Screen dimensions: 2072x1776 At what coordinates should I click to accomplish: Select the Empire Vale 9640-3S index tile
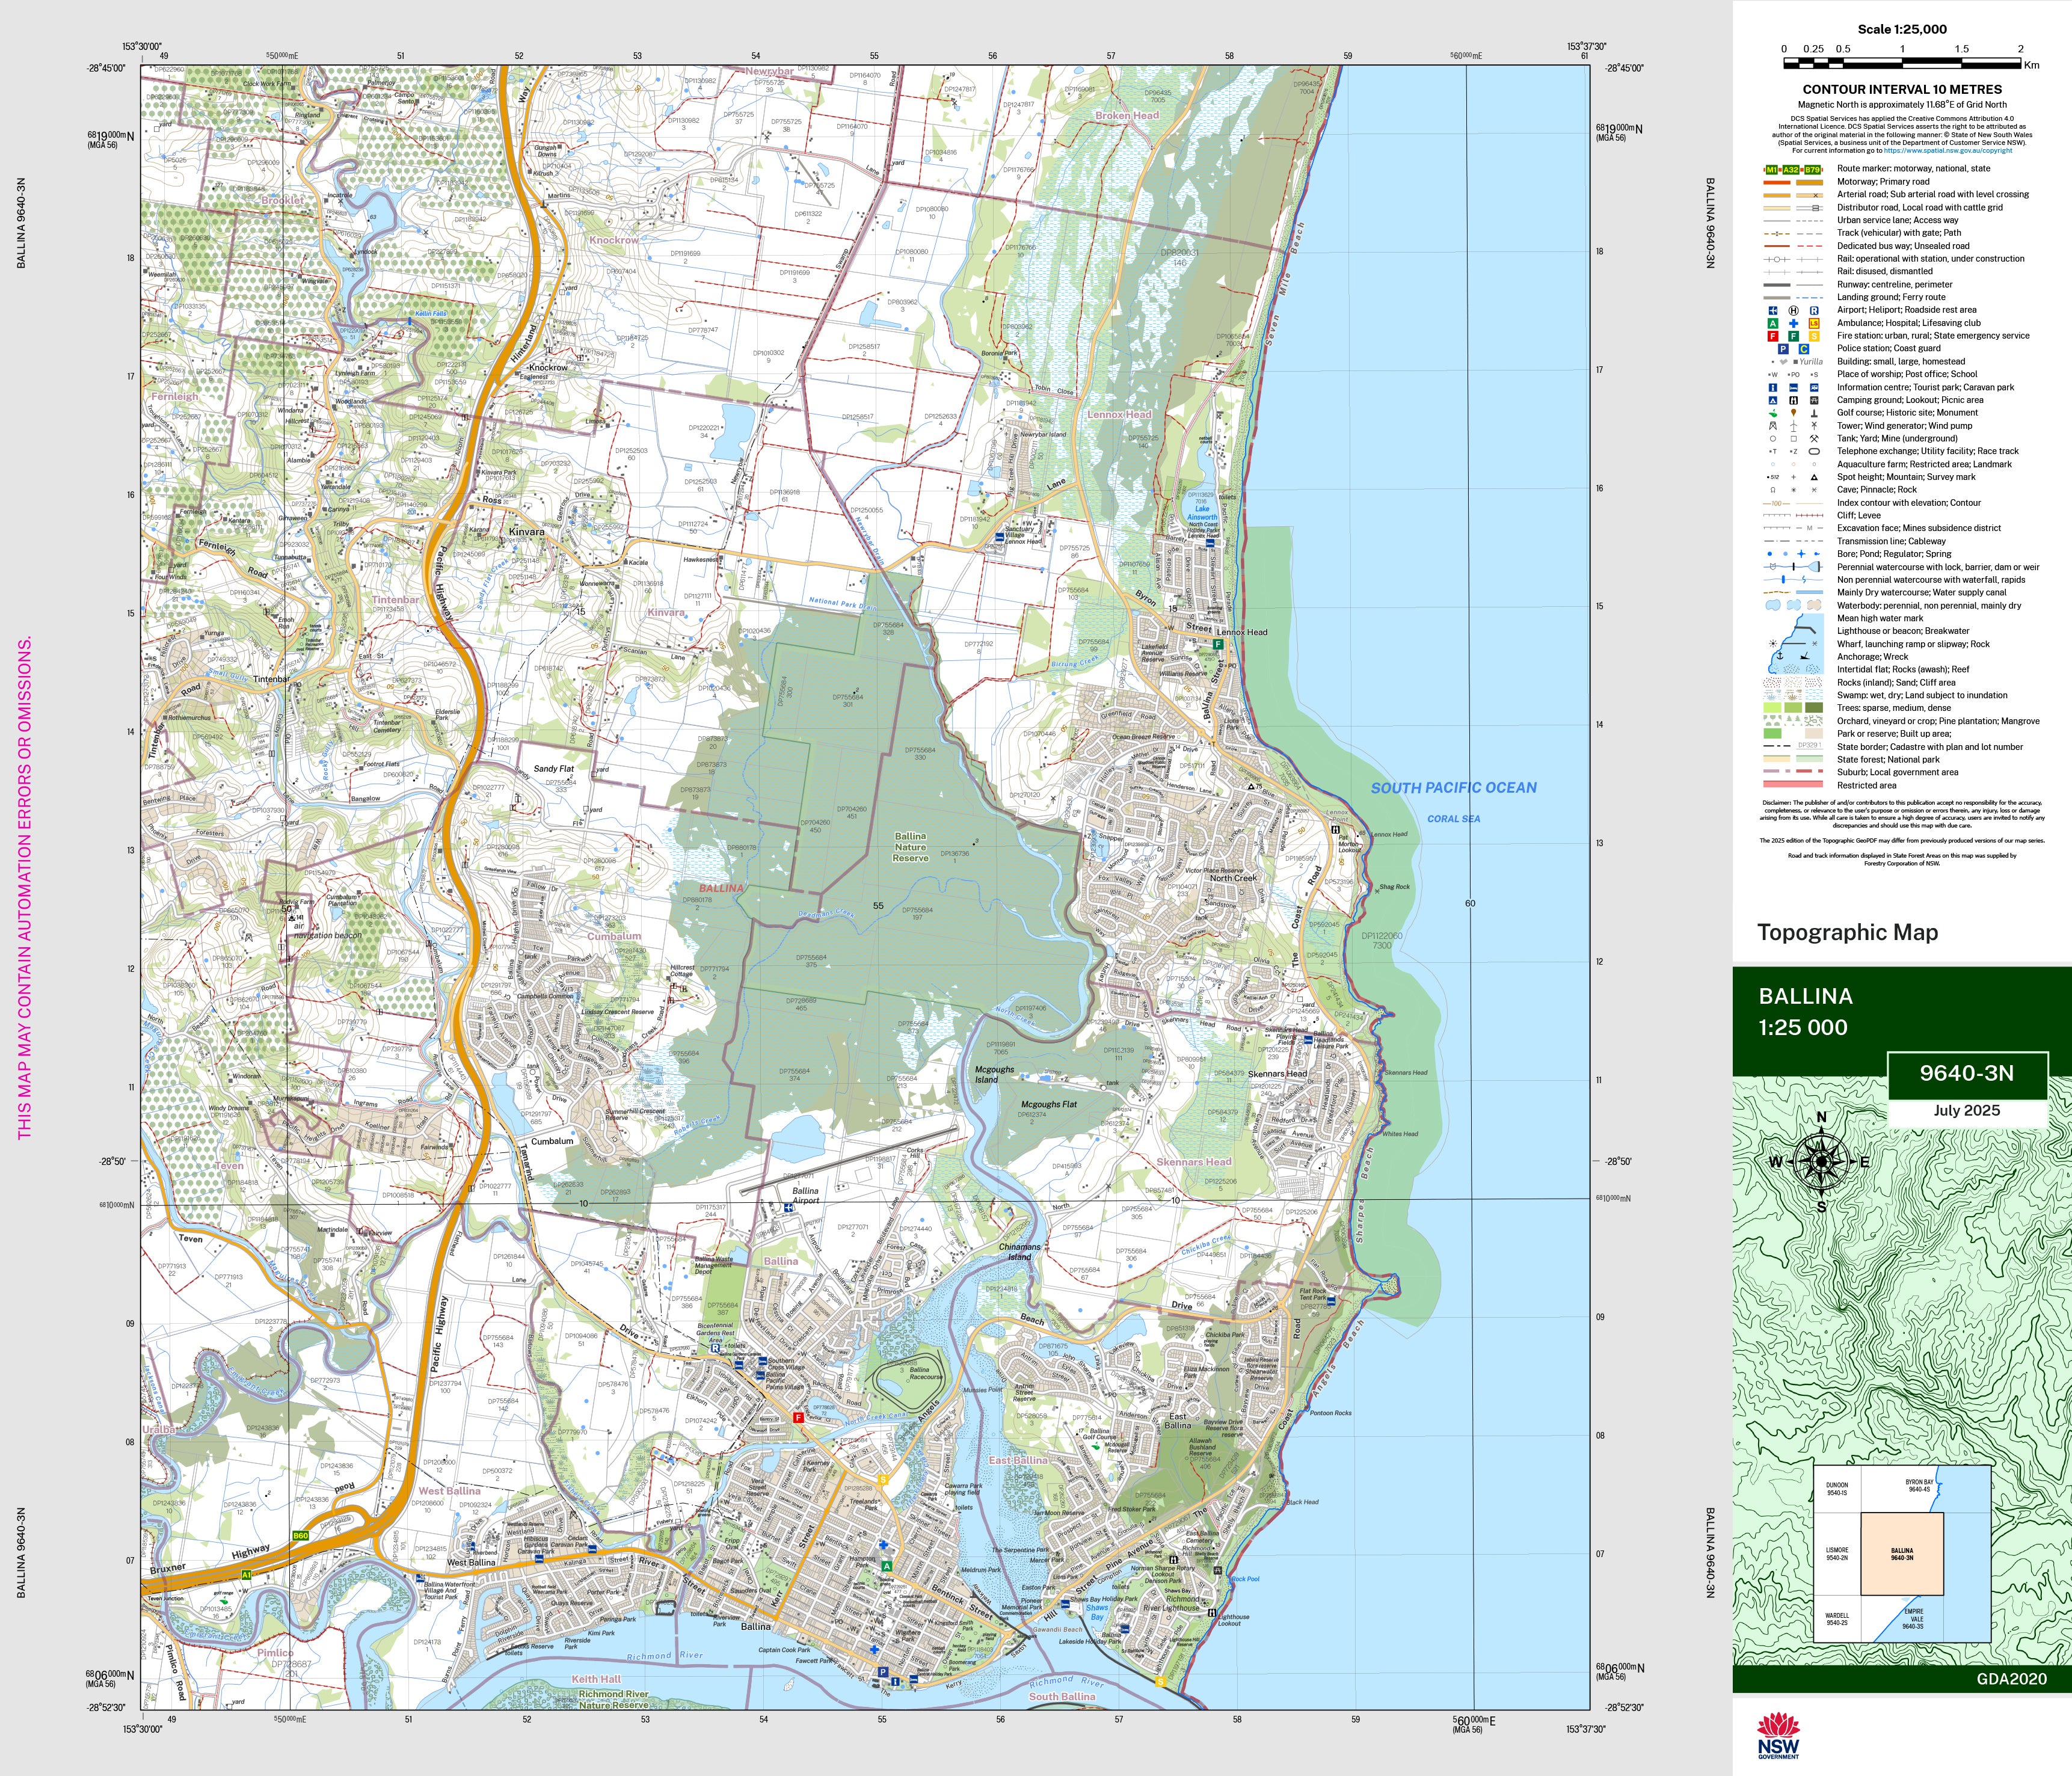tap(1912, 1619)
